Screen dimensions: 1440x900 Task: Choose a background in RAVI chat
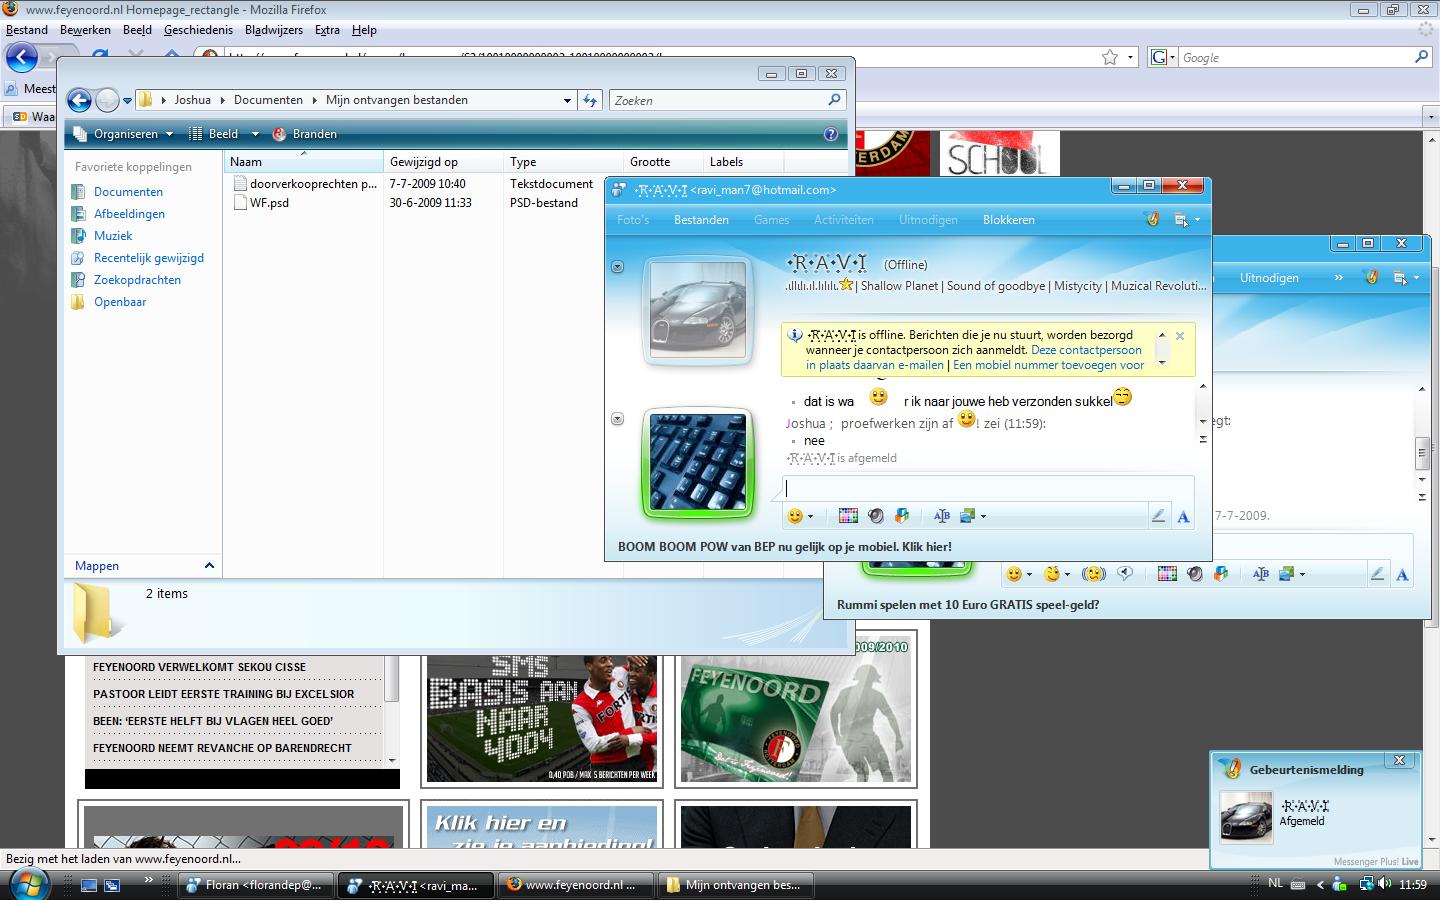967,516
